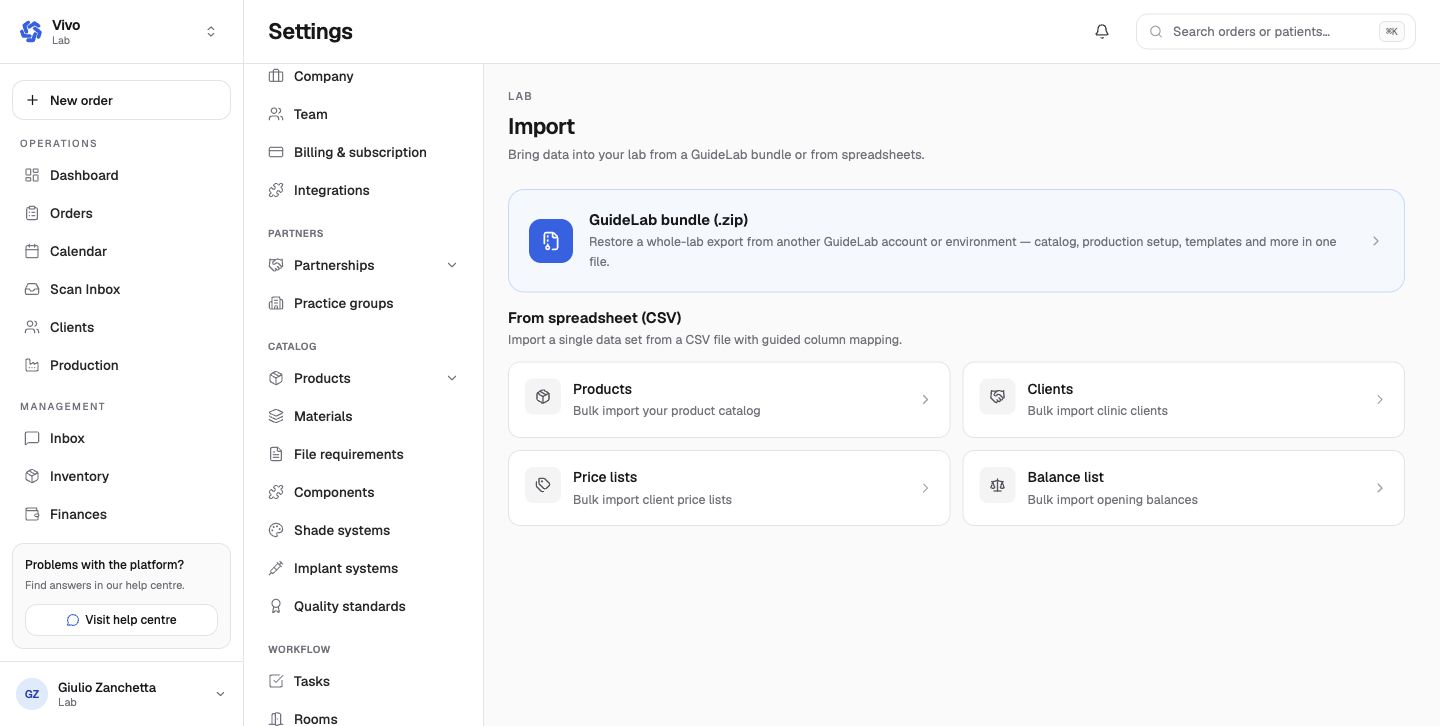Click the chevron on Clients import card
The image size is (1440, 726).
(x=1379, y=400)
